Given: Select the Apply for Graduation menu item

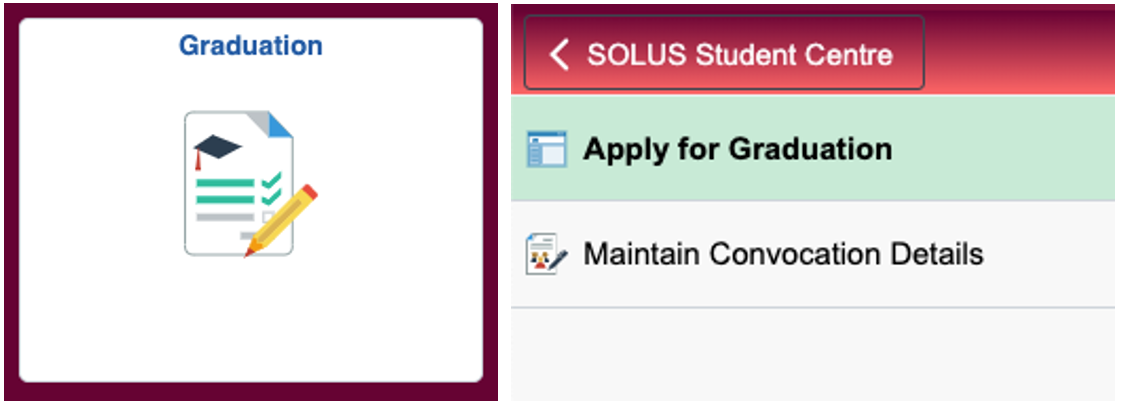Looking at the screenshot, I should [737, 150].
